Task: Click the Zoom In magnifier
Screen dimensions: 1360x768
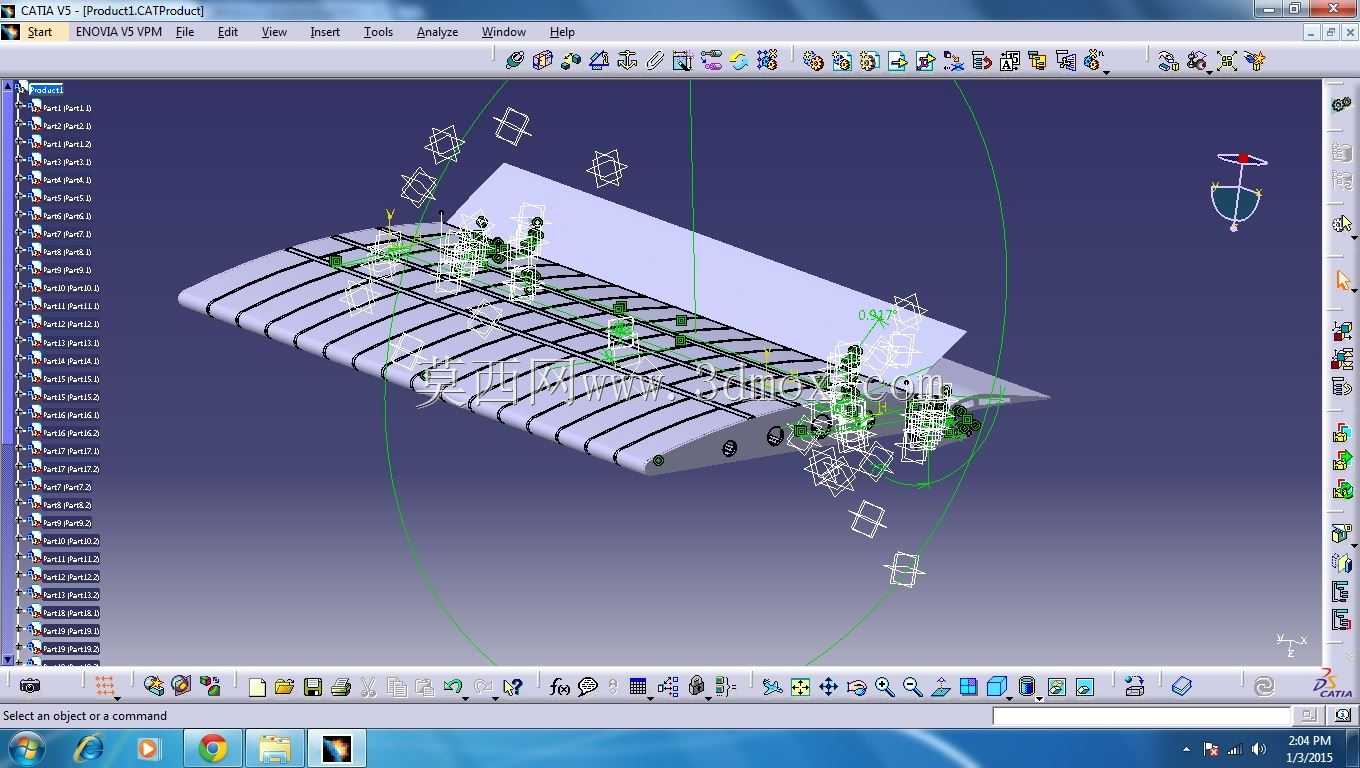Action: coord(884,687)
